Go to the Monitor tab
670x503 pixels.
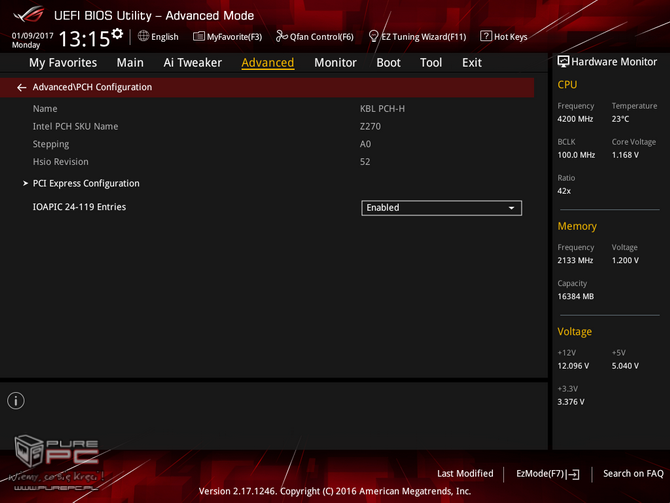click(335, 63)
